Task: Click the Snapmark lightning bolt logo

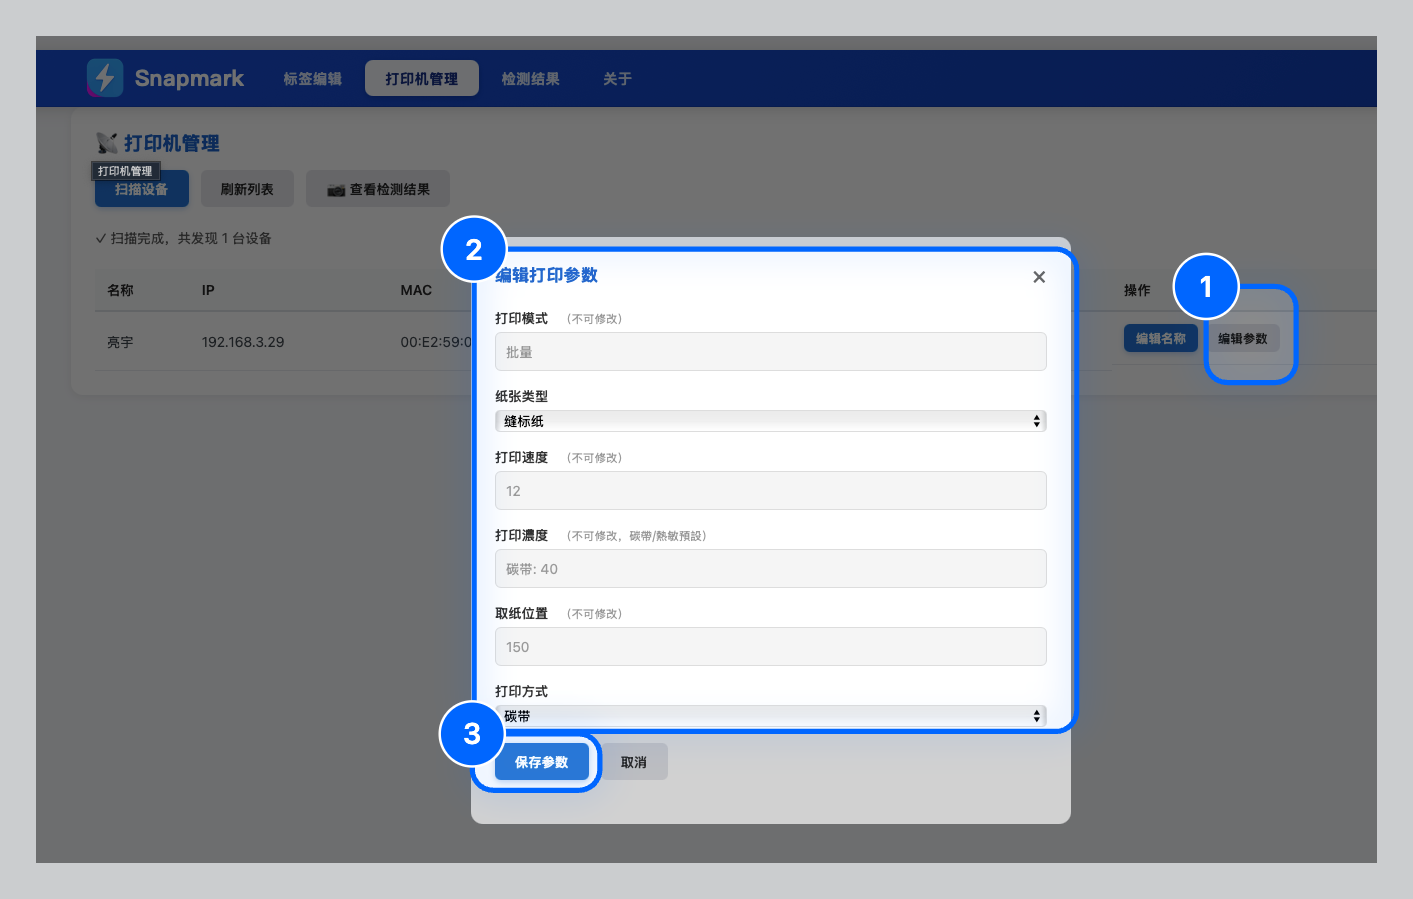Action: (x=105, y=77)
